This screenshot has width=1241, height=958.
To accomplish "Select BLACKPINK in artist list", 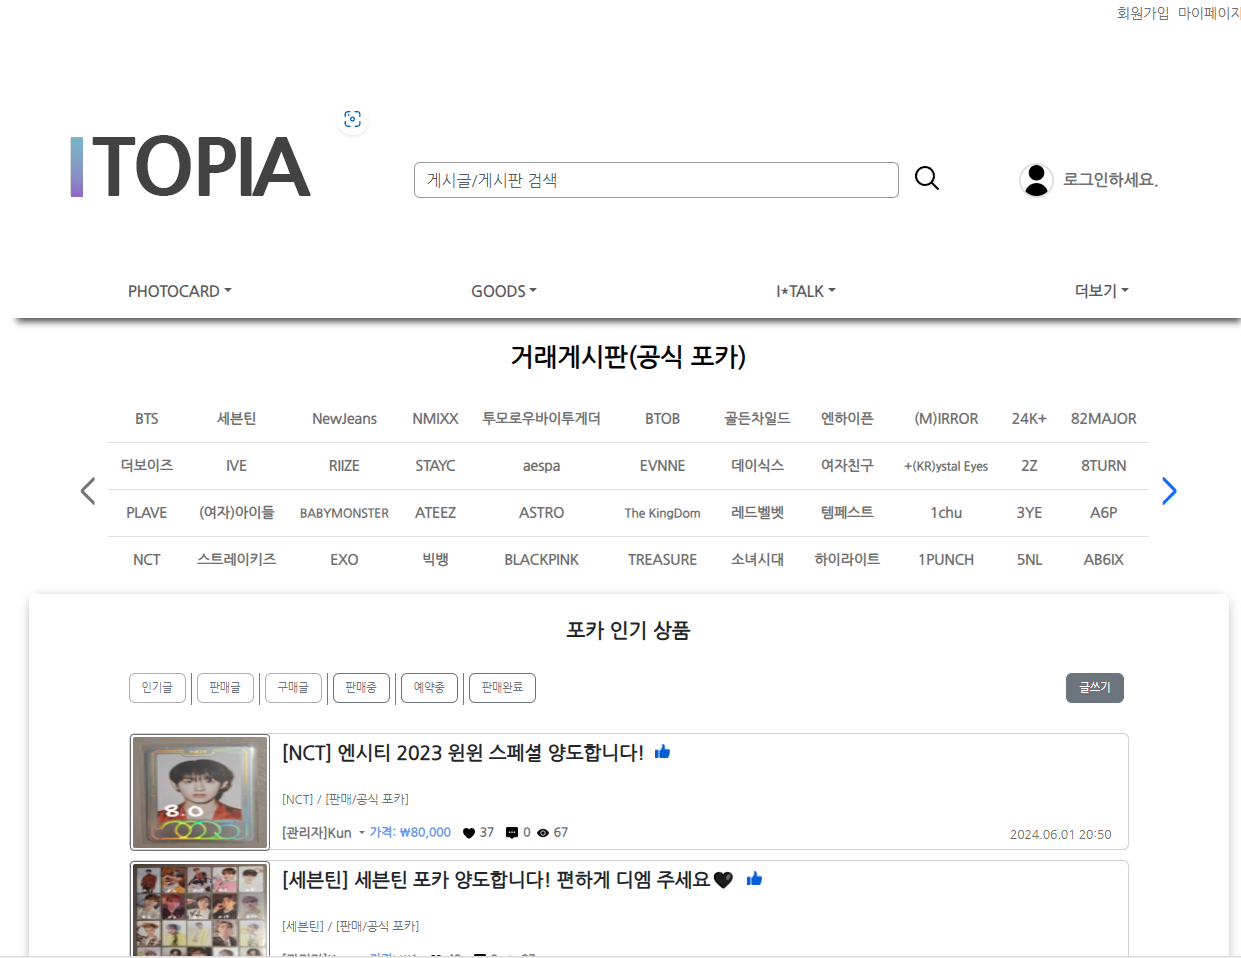I will pos(541,560).
